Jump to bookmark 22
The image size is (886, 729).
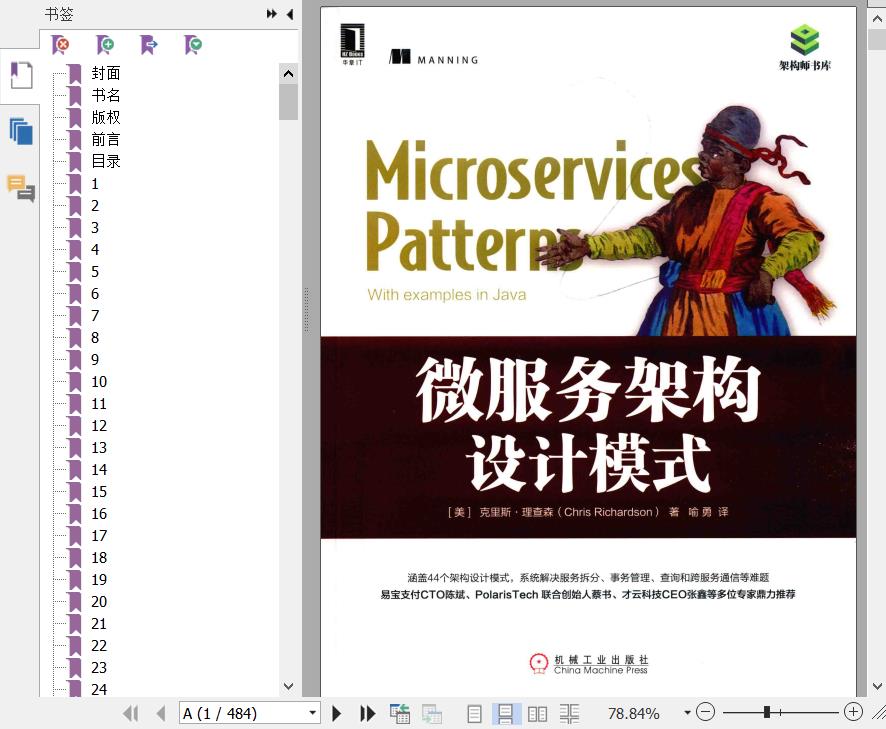click(x=99, y=646)
